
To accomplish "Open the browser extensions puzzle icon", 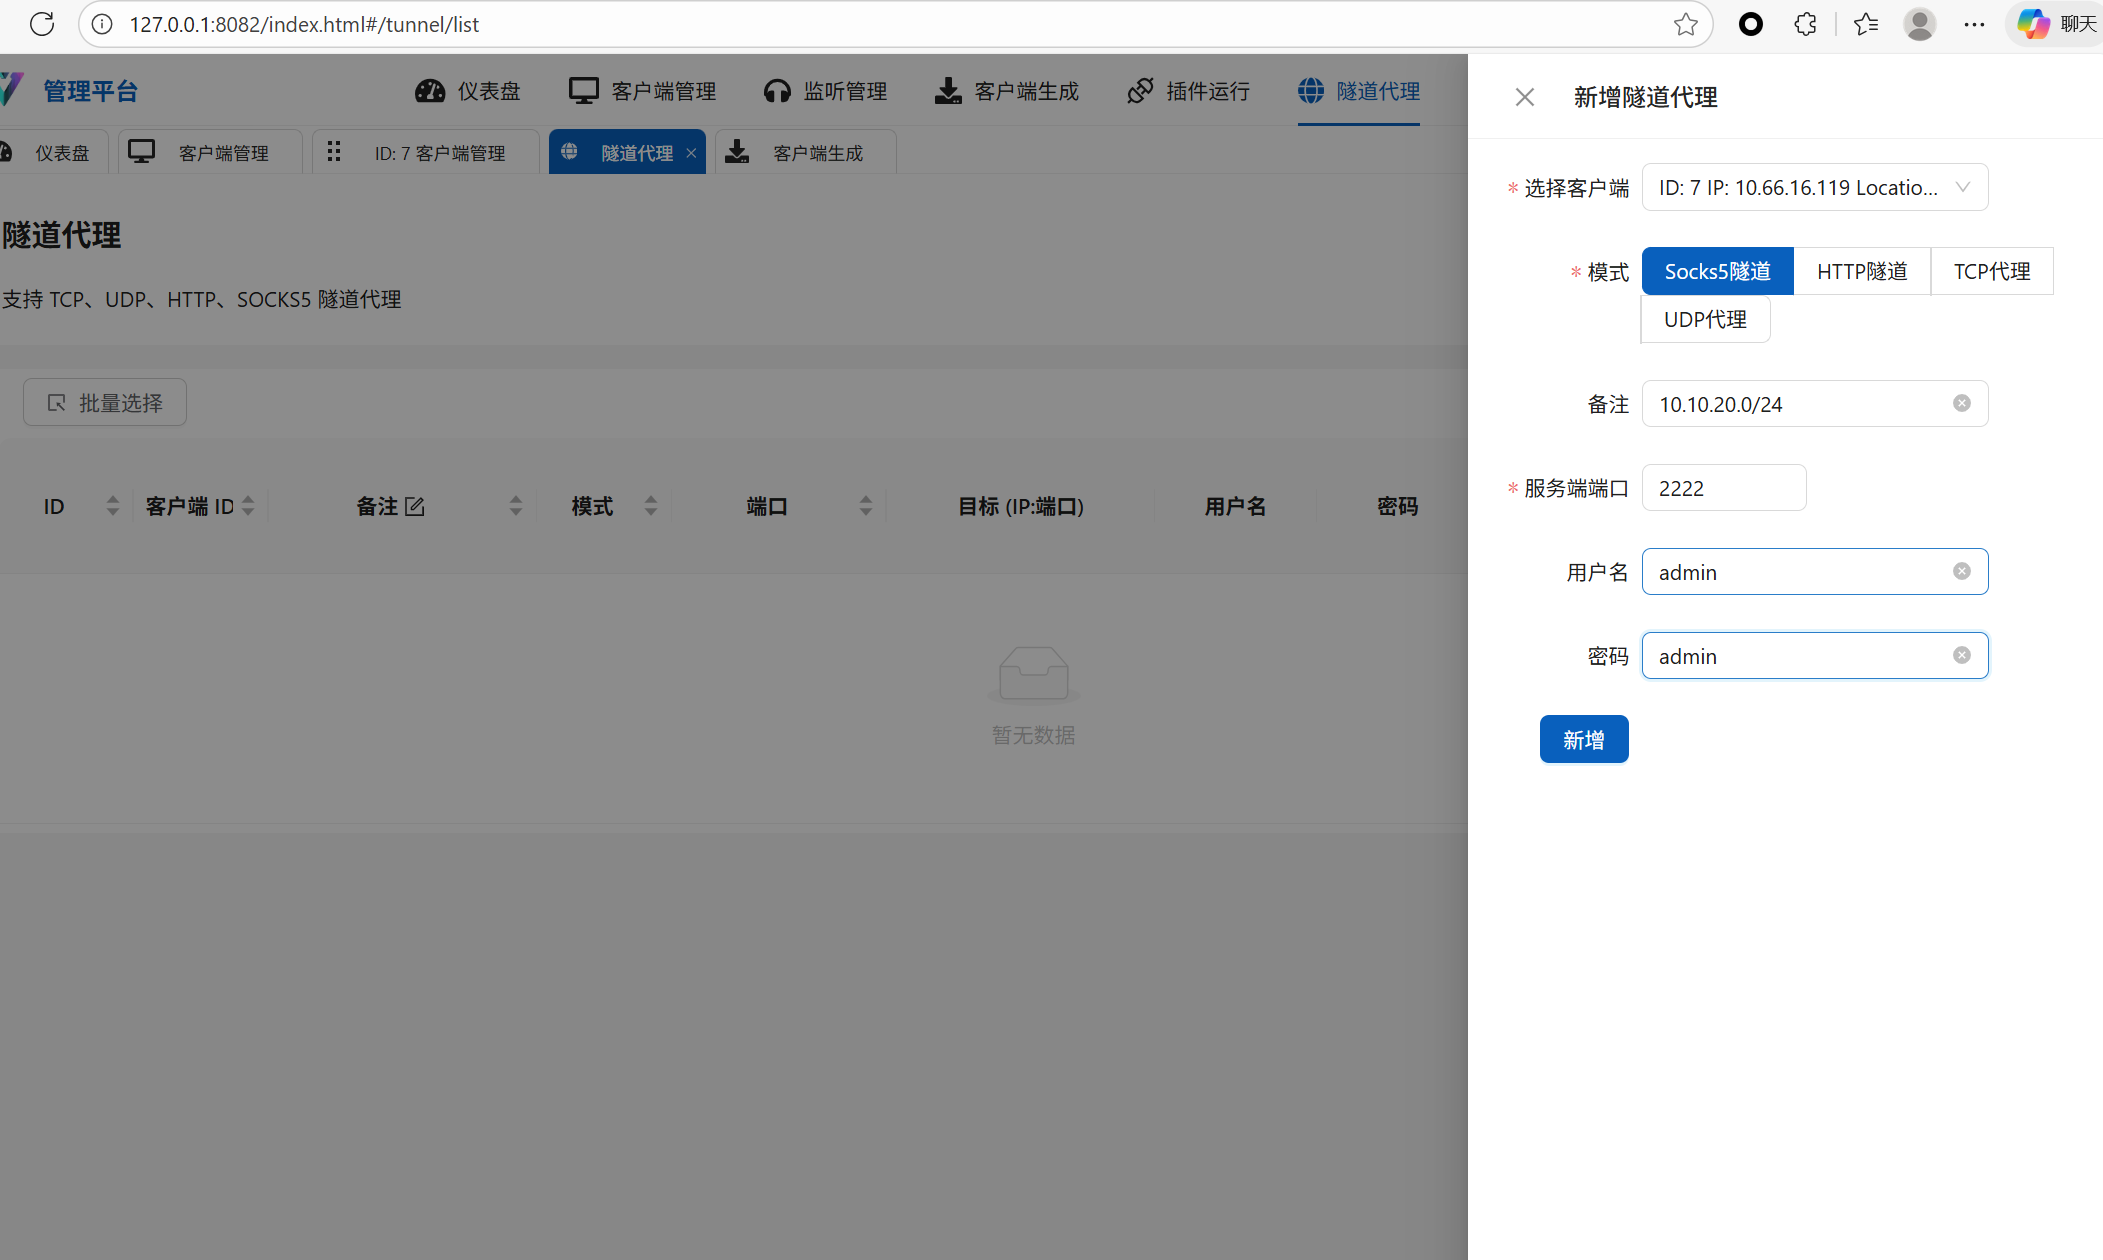I will 1805,24.
